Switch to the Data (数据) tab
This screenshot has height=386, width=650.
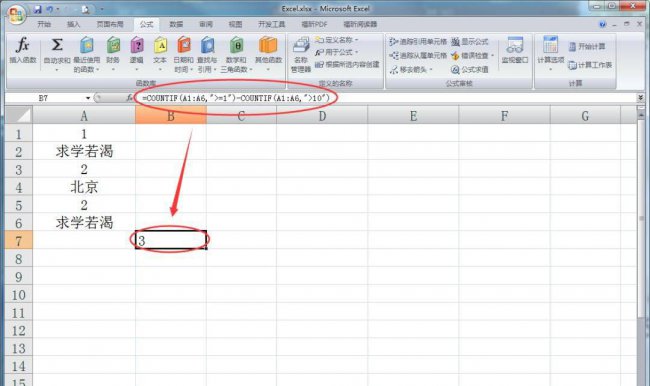(x=176, y=24)
